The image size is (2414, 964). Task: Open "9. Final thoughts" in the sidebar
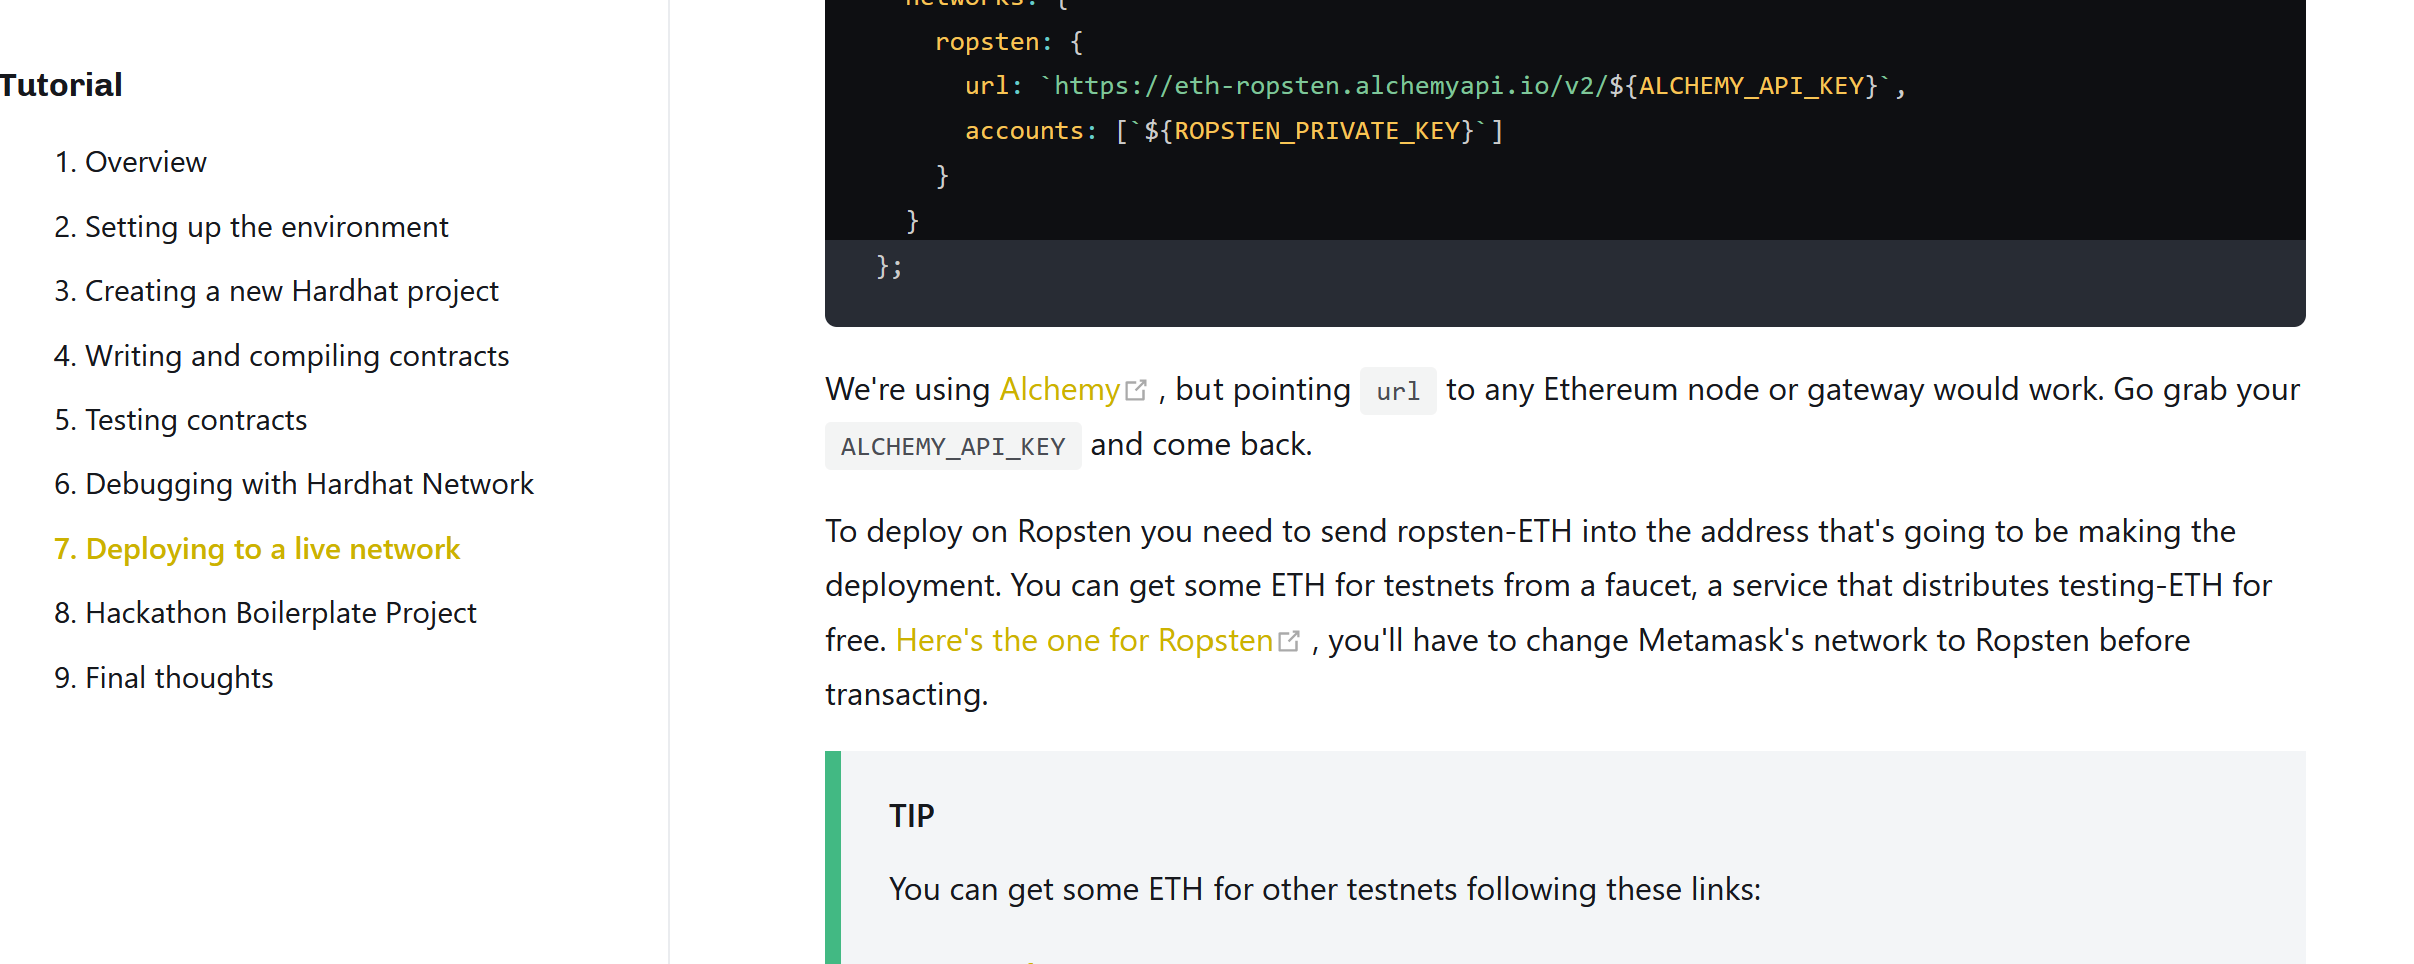click(x=163, y=677)
